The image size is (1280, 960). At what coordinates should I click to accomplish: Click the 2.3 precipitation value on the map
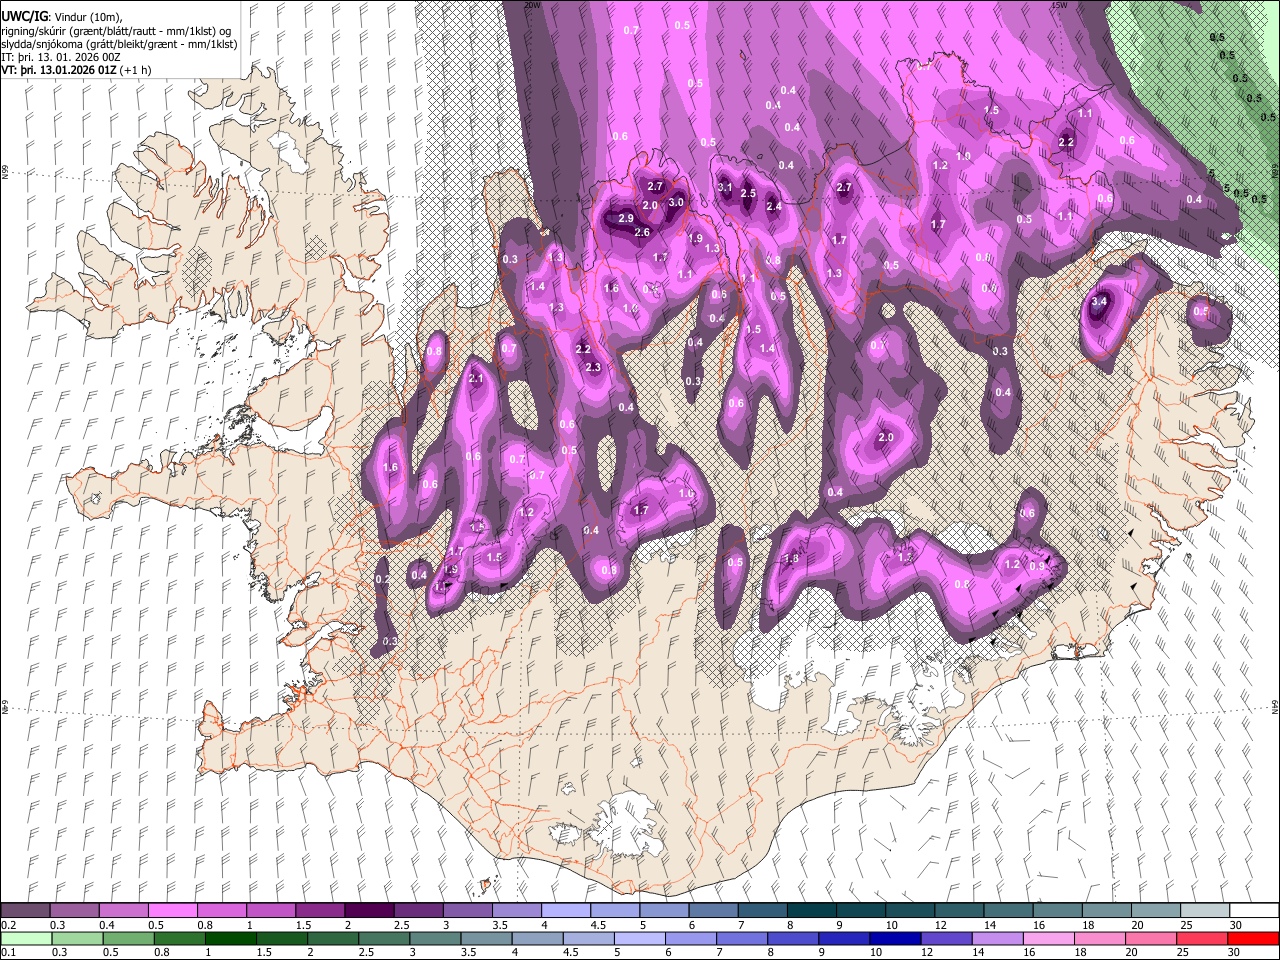(x=593, y=368)
